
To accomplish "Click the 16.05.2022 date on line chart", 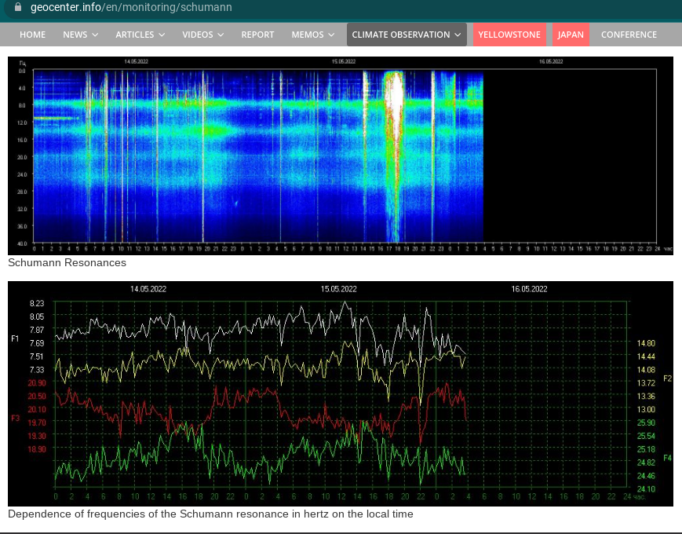I will click(529, 289).
